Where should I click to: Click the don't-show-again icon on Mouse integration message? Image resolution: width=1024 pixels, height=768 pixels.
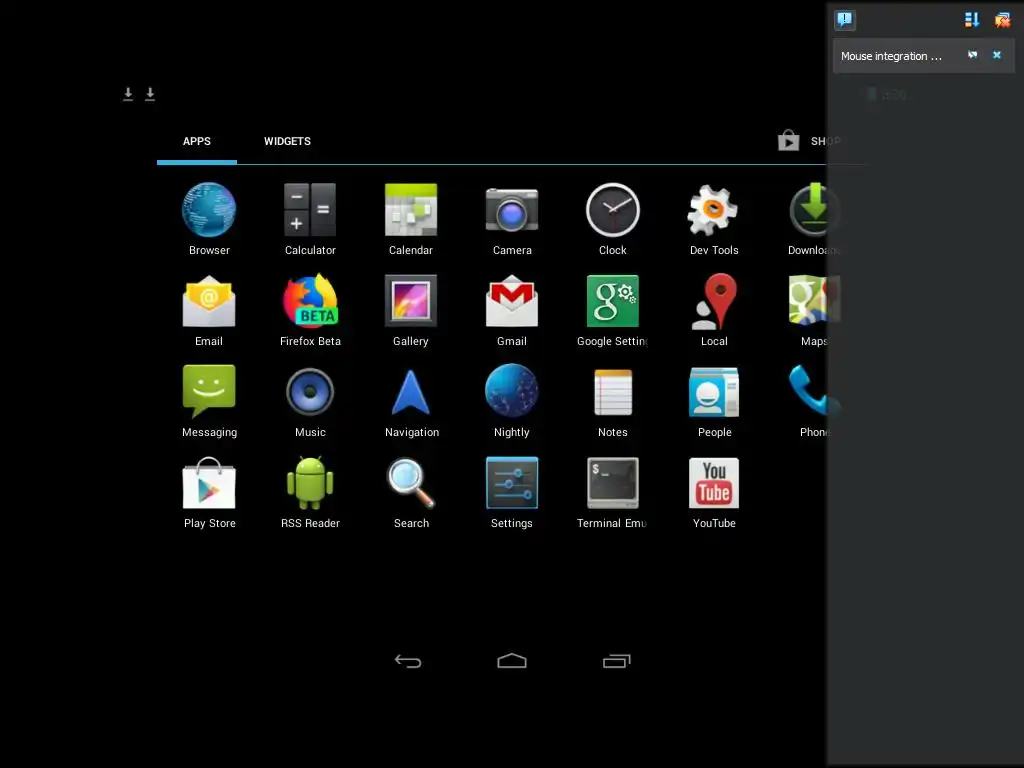pos(972,55)
